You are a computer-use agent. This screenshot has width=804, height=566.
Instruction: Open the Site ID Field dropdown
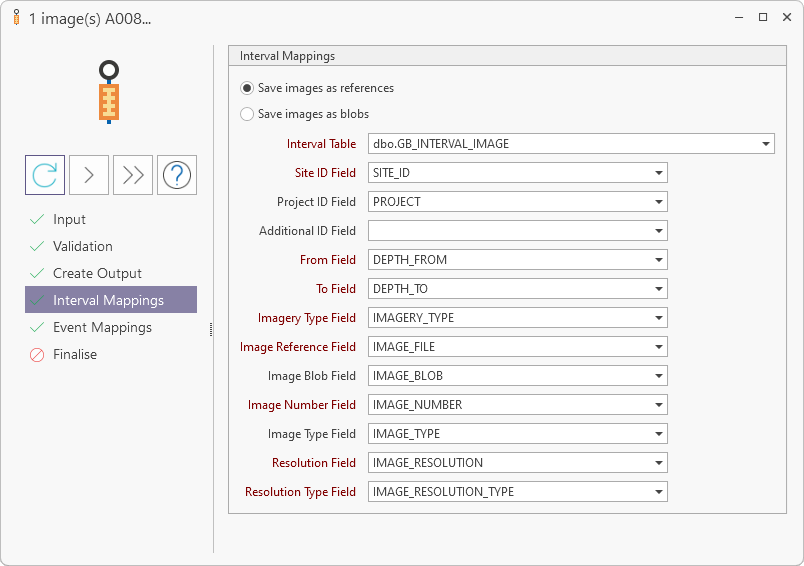[x=658, y=173]
